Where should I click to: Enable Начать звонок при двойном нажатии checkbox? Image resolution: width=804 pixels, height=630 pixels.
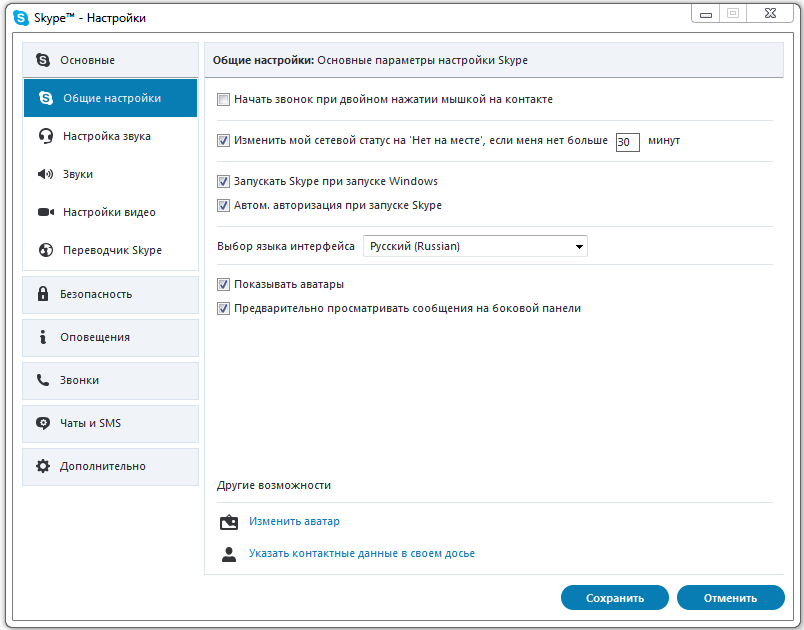coord(223,100)
